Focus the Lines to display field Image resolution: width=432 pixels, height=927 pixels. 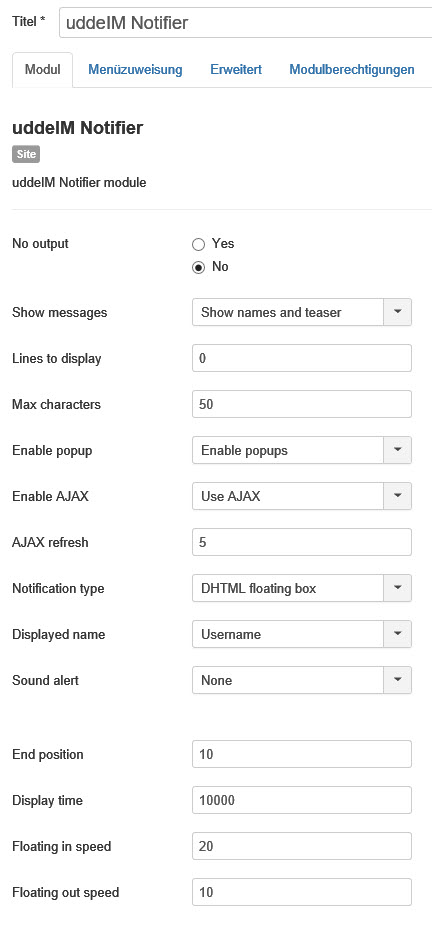click(302, 358)
